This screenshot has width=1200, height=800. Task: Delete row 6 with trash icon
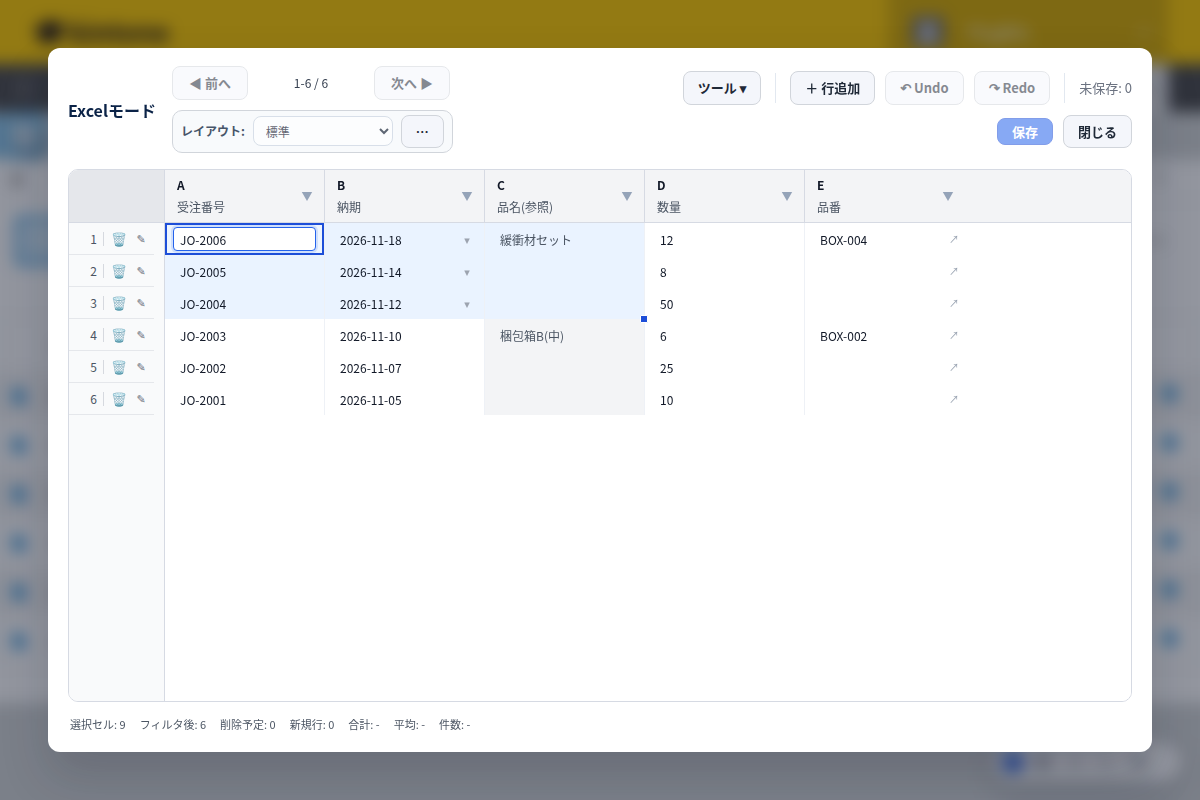pyautogui.click(x=119, y=400)
